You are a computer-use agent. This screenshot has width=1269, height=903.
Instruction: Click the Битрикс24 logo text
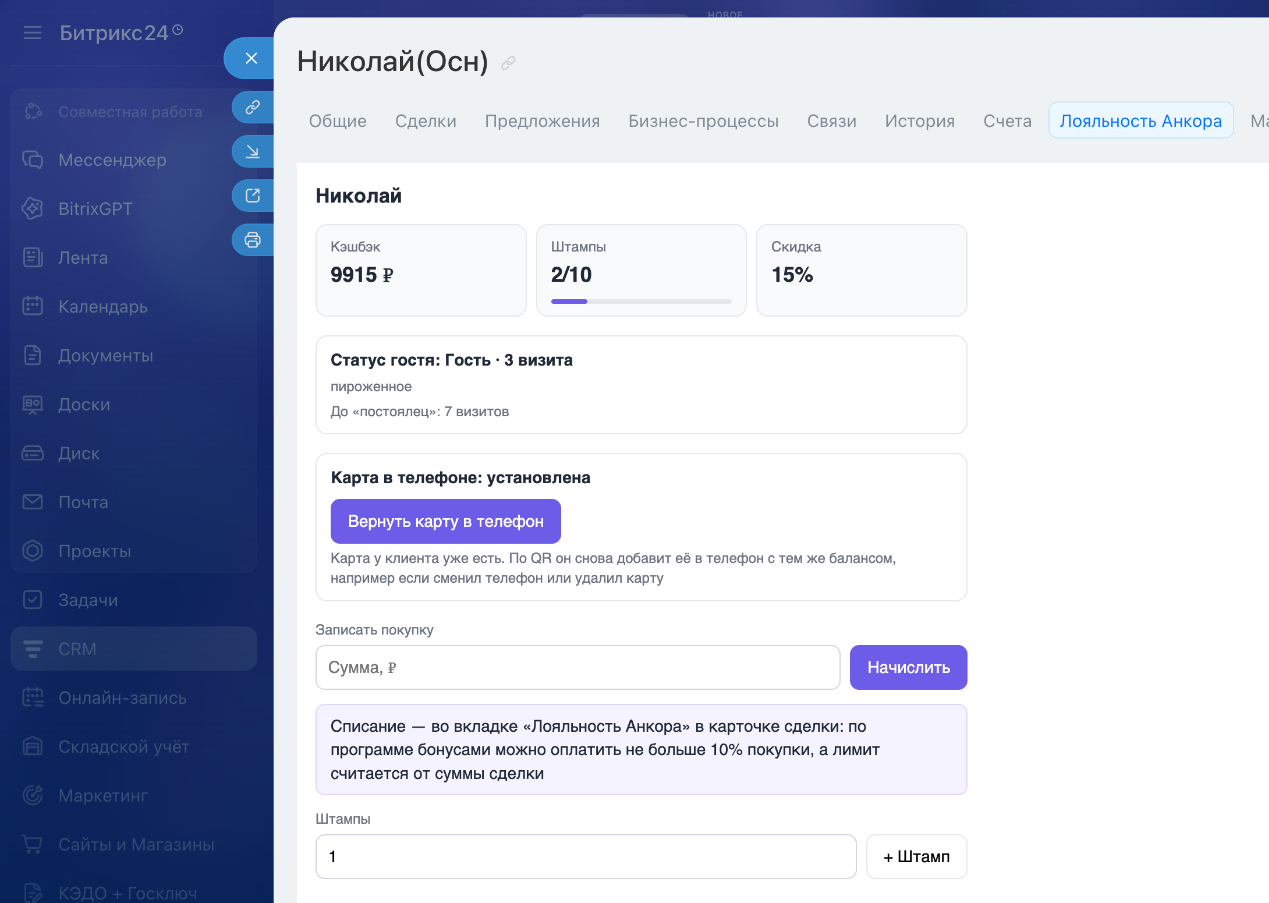[x=114, y=33]
